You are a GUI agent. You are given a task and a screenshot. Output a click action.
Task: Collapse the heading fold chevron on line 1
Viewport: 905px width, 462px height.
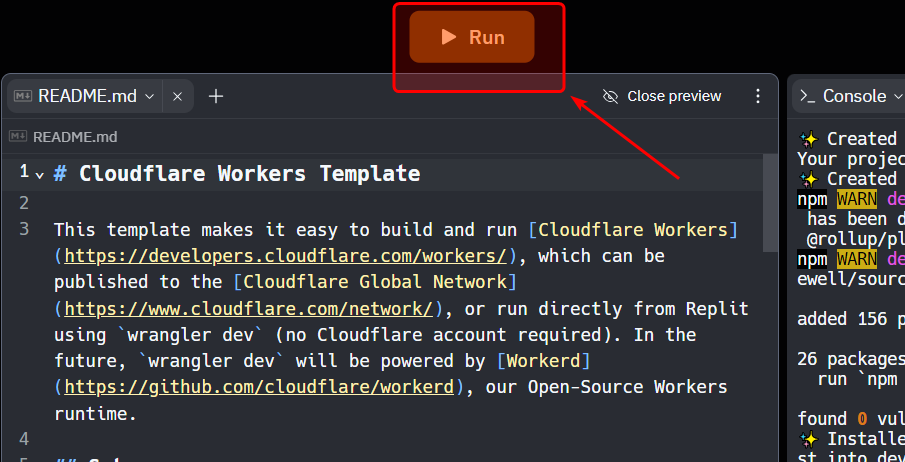tap(40, 175)
